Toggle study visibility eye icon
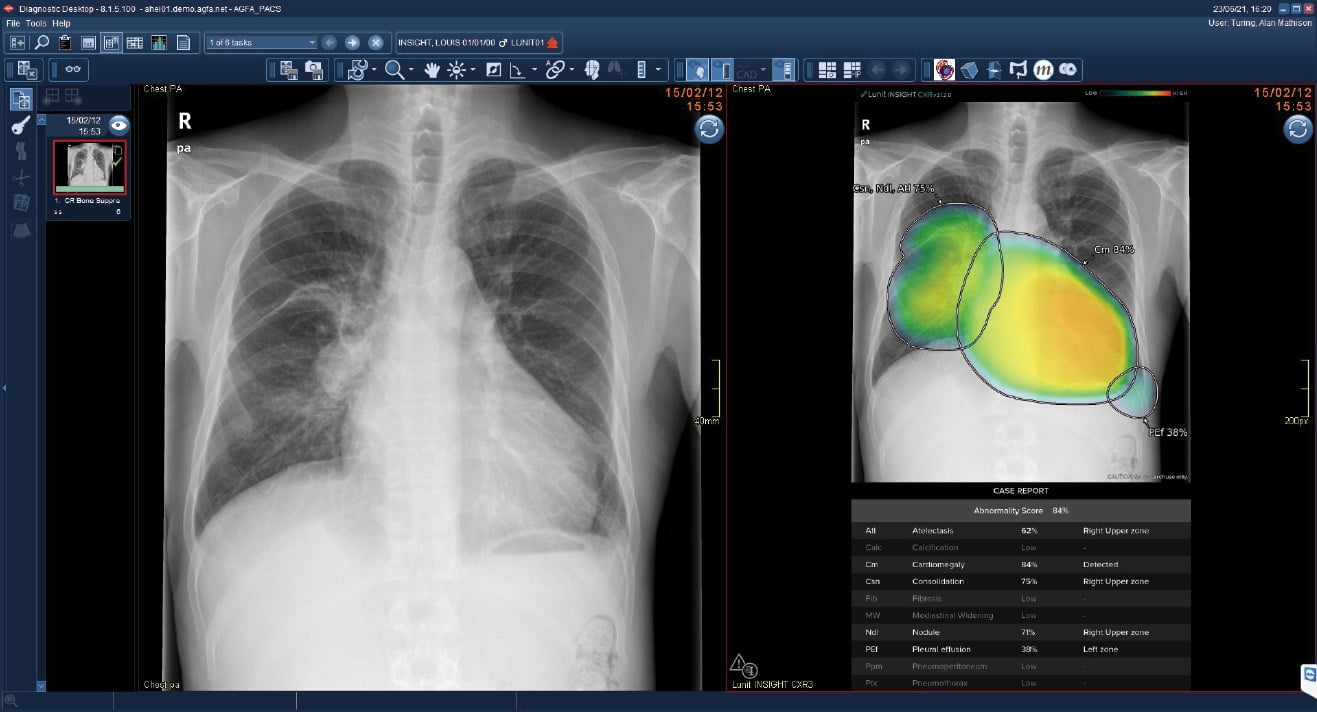Screen dimensions: 1317x712 pos(119,125)
